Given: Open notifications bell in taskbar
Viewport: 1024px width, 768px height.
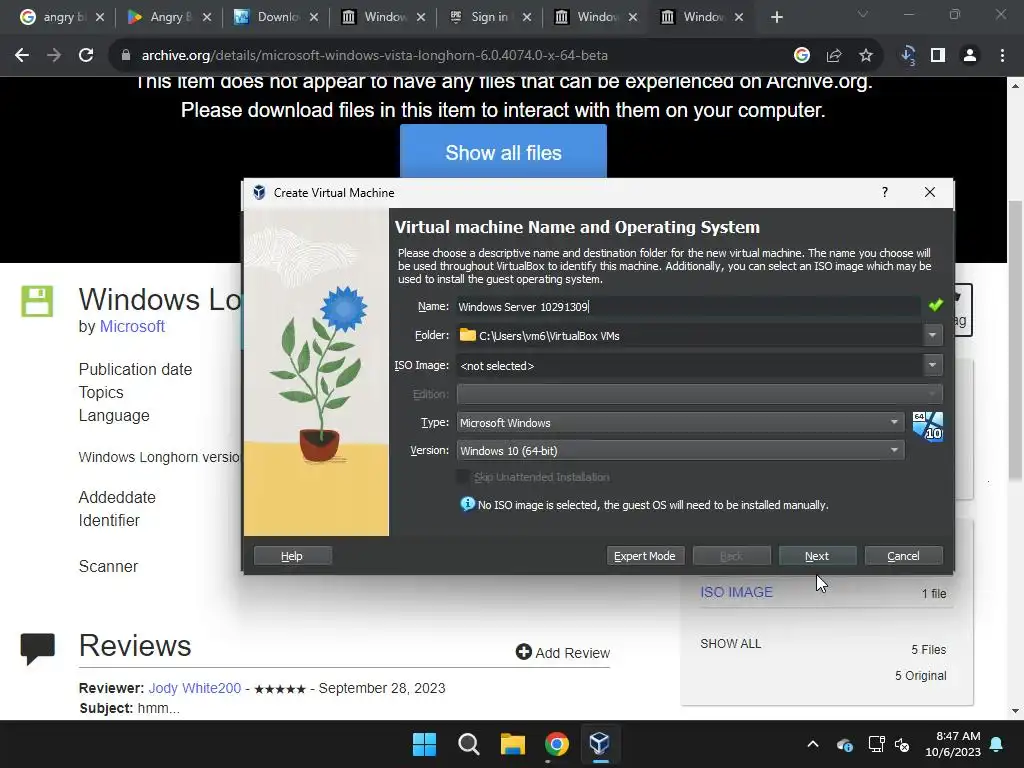Looking at the screenshot, I should pyautogui.click(x=997, y=744).
